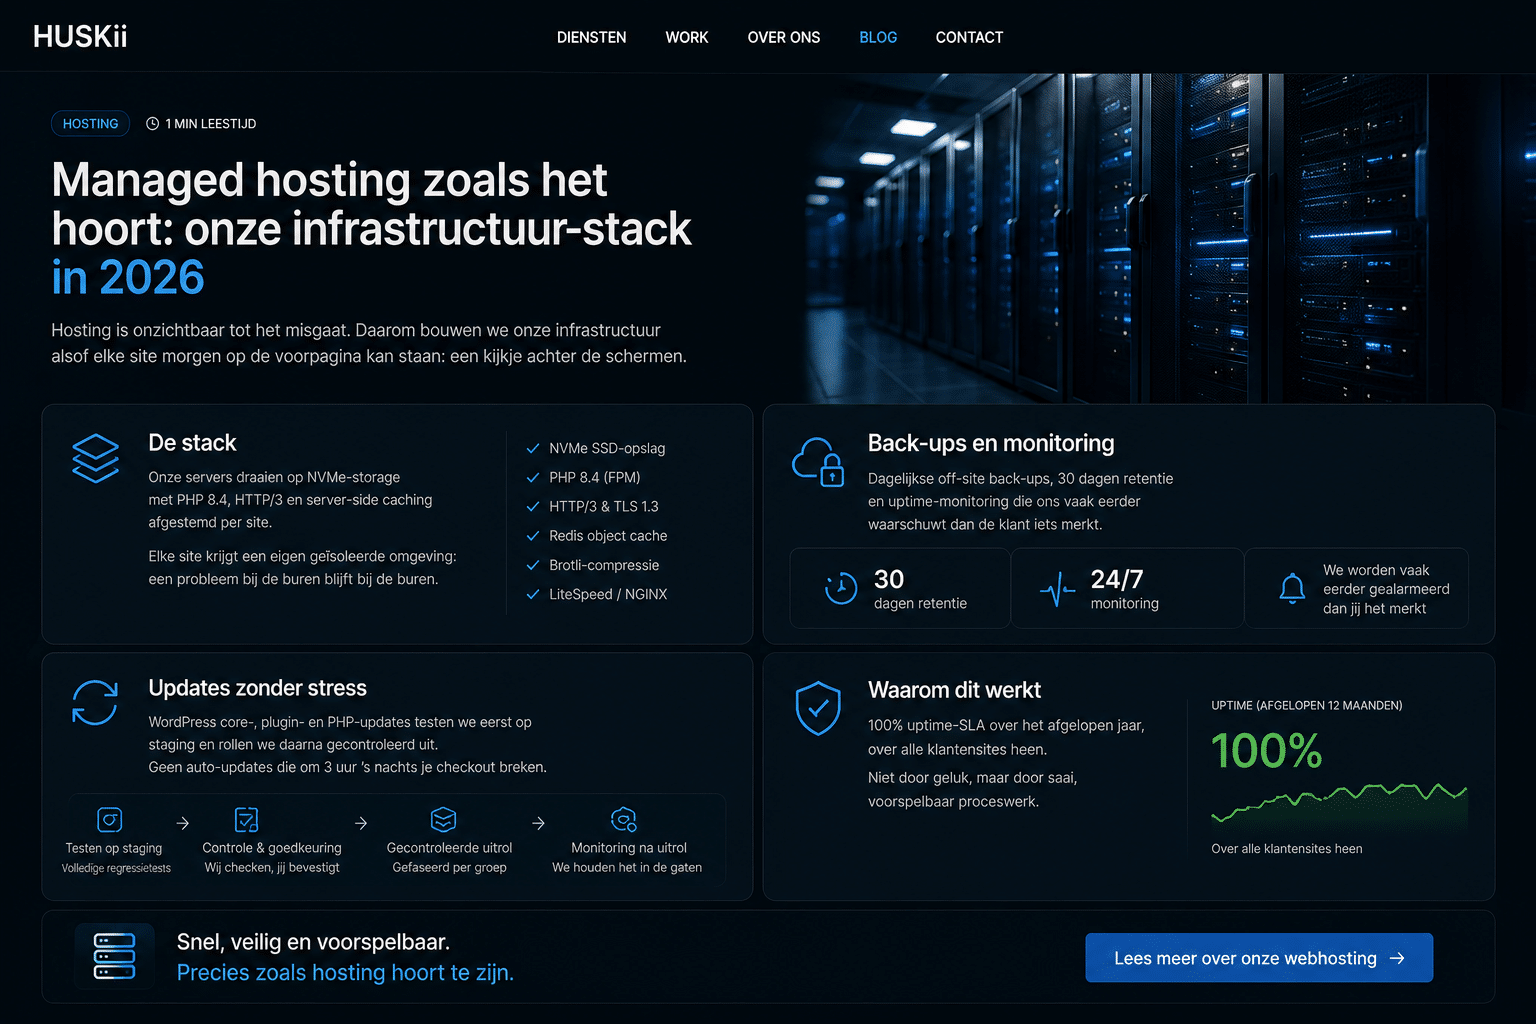The image size is (1536, 1024).
Task: Open the DIENSTEN menu item
Action: coord(591,37)
